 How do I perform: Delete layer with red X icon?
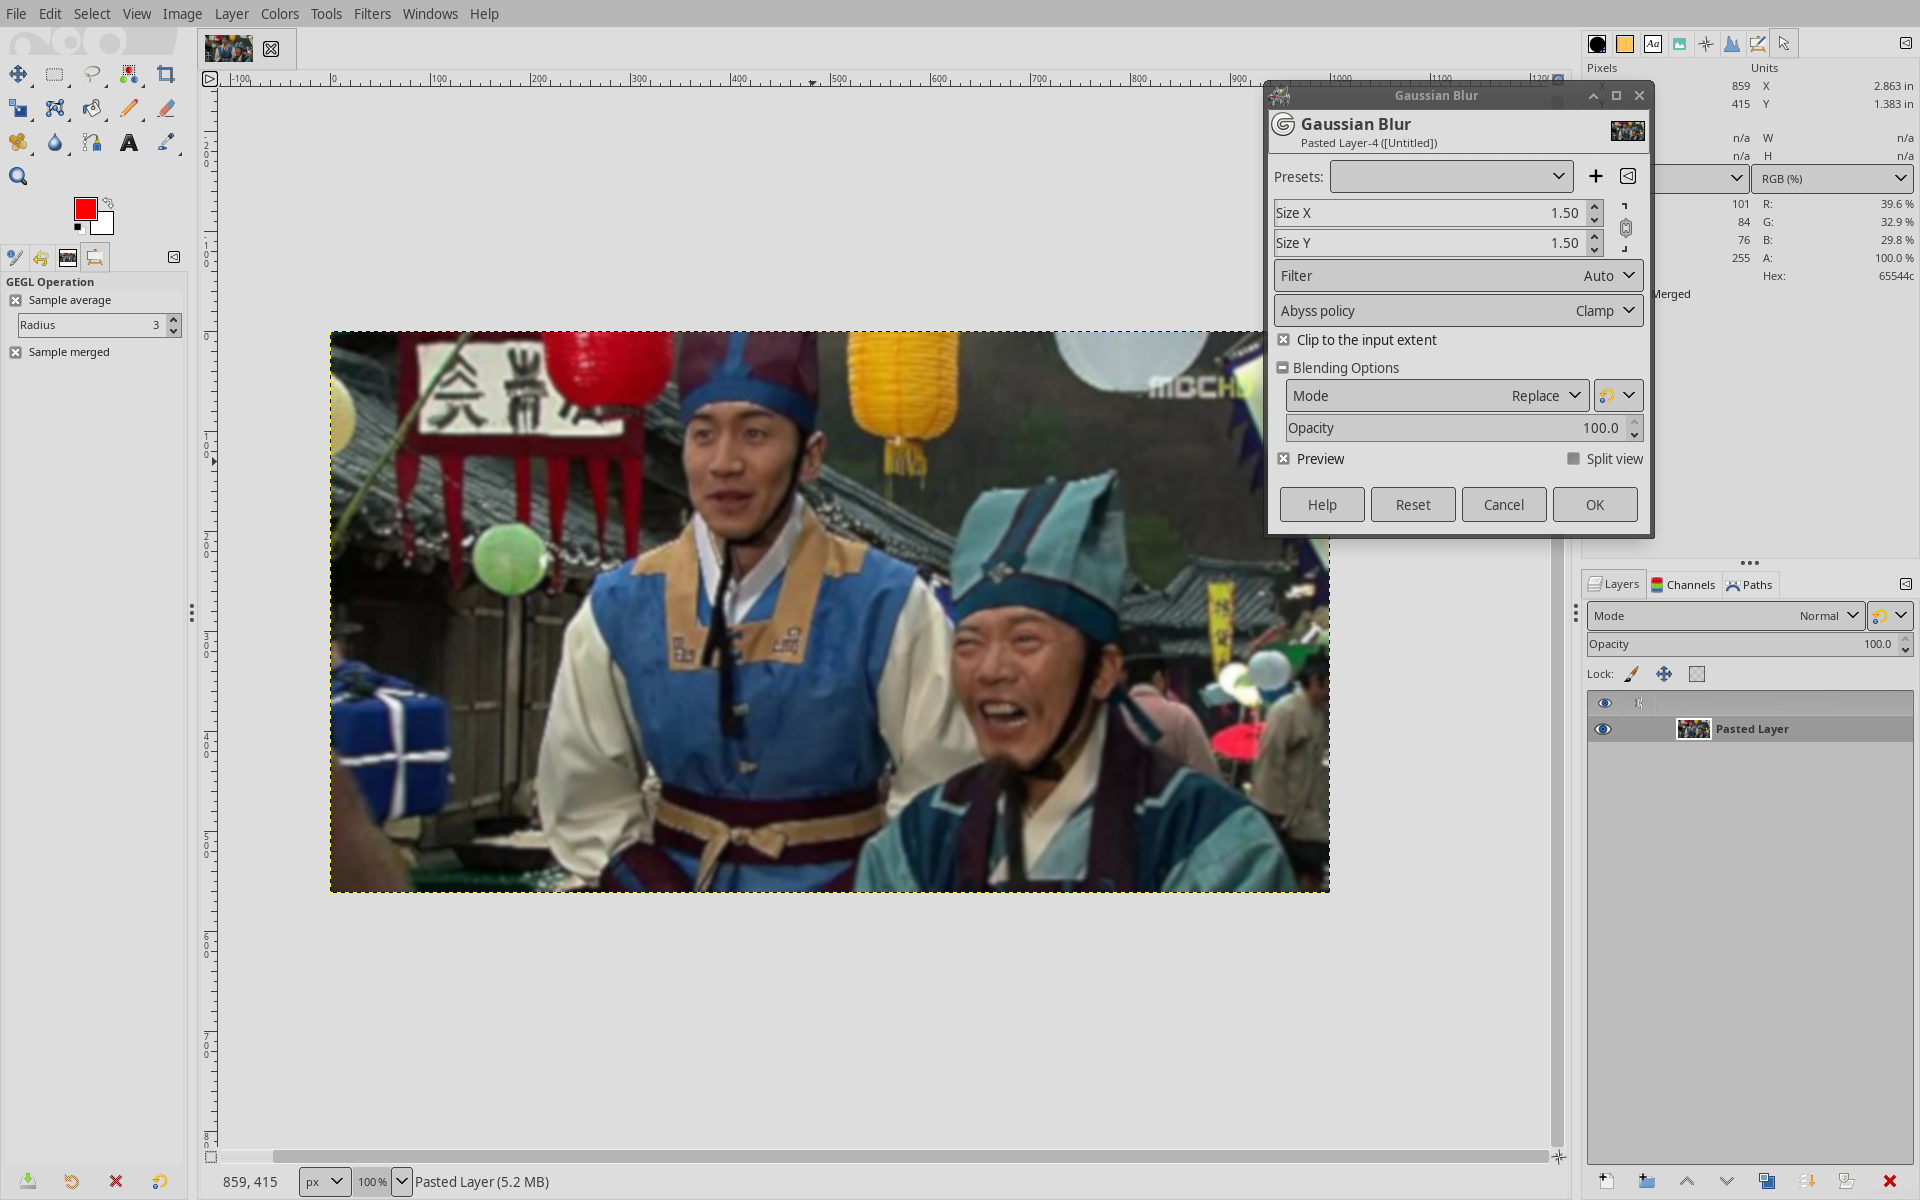1889,1181
